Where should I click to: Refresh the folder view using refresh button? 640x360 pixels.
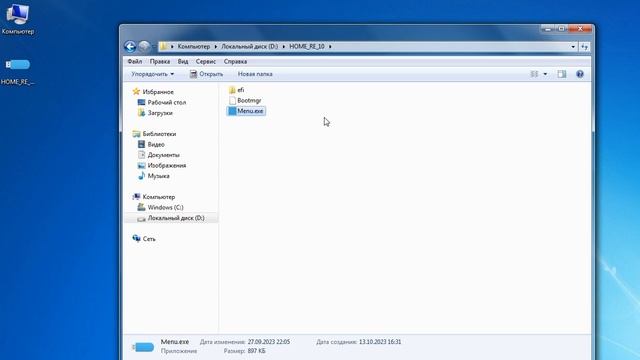[x=584, y=47]
